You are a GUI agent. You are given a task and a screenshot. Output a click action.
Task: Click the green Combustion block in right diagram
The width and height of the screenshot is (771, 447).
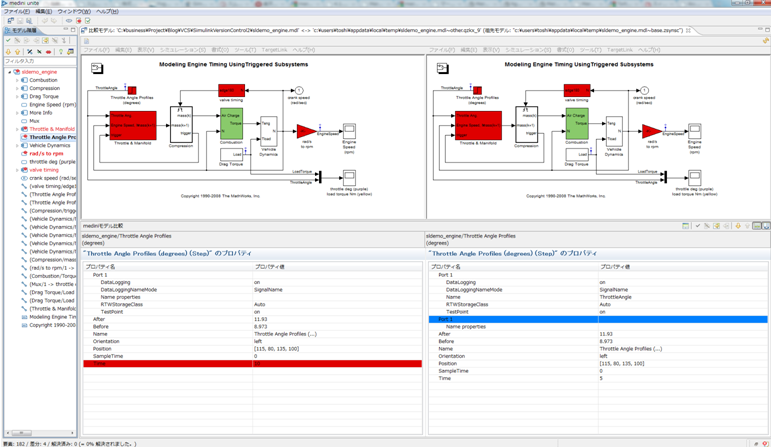[576, 125]
